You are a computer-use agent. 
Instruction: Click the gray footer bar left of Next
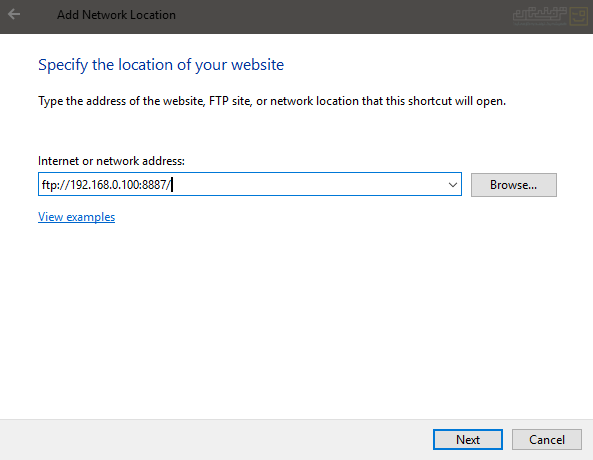(x=216, y=440)
